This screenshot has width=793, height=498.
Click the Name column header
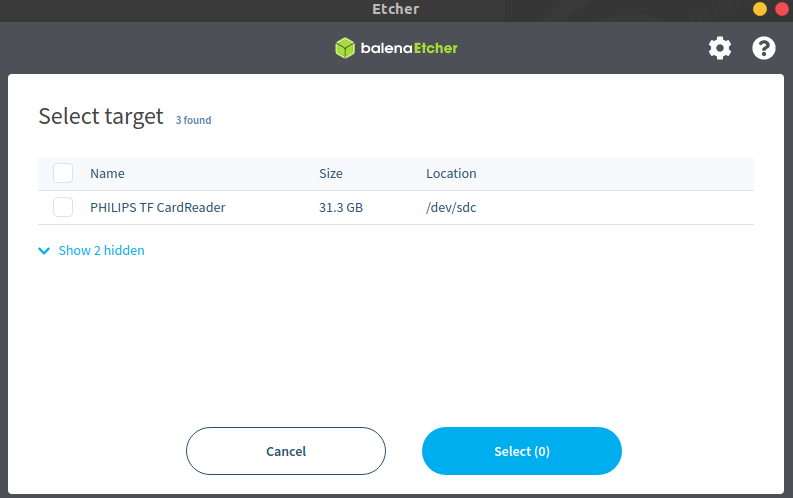point(107,173)
